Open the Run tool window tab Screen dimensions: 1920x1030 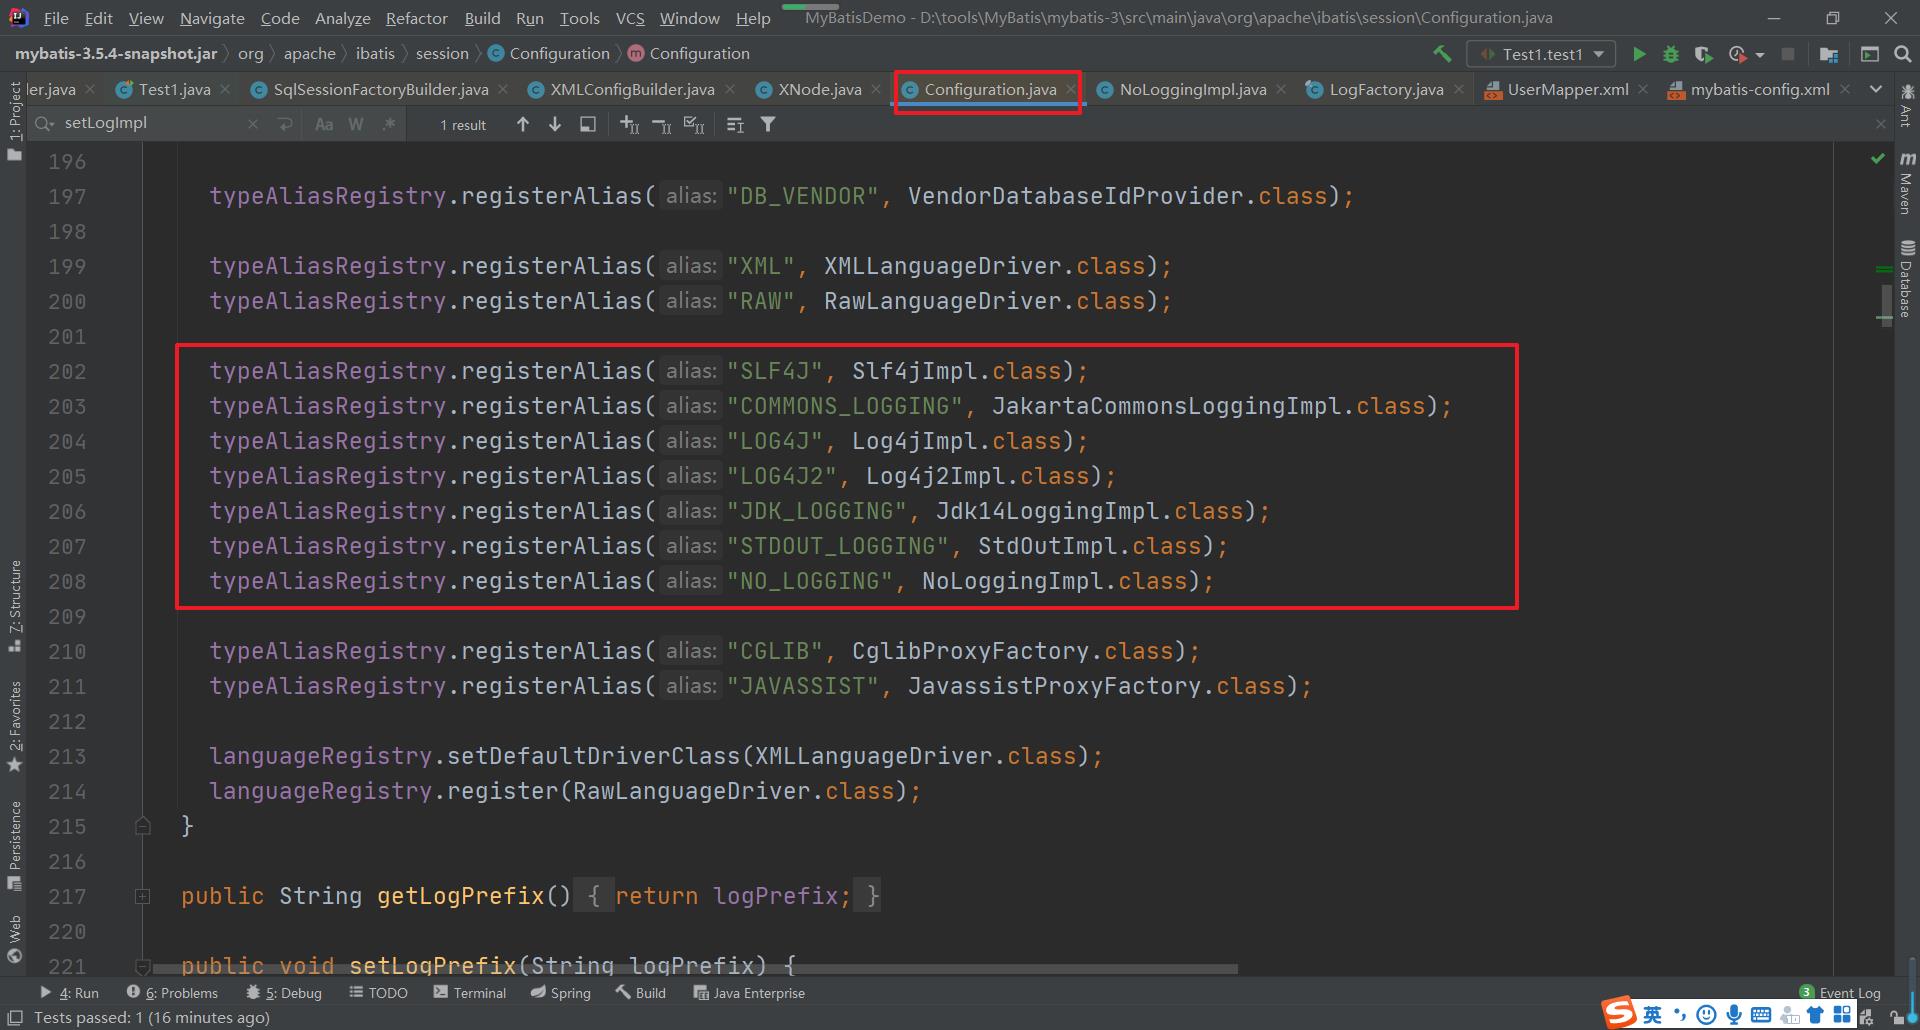tap(70, 993)
